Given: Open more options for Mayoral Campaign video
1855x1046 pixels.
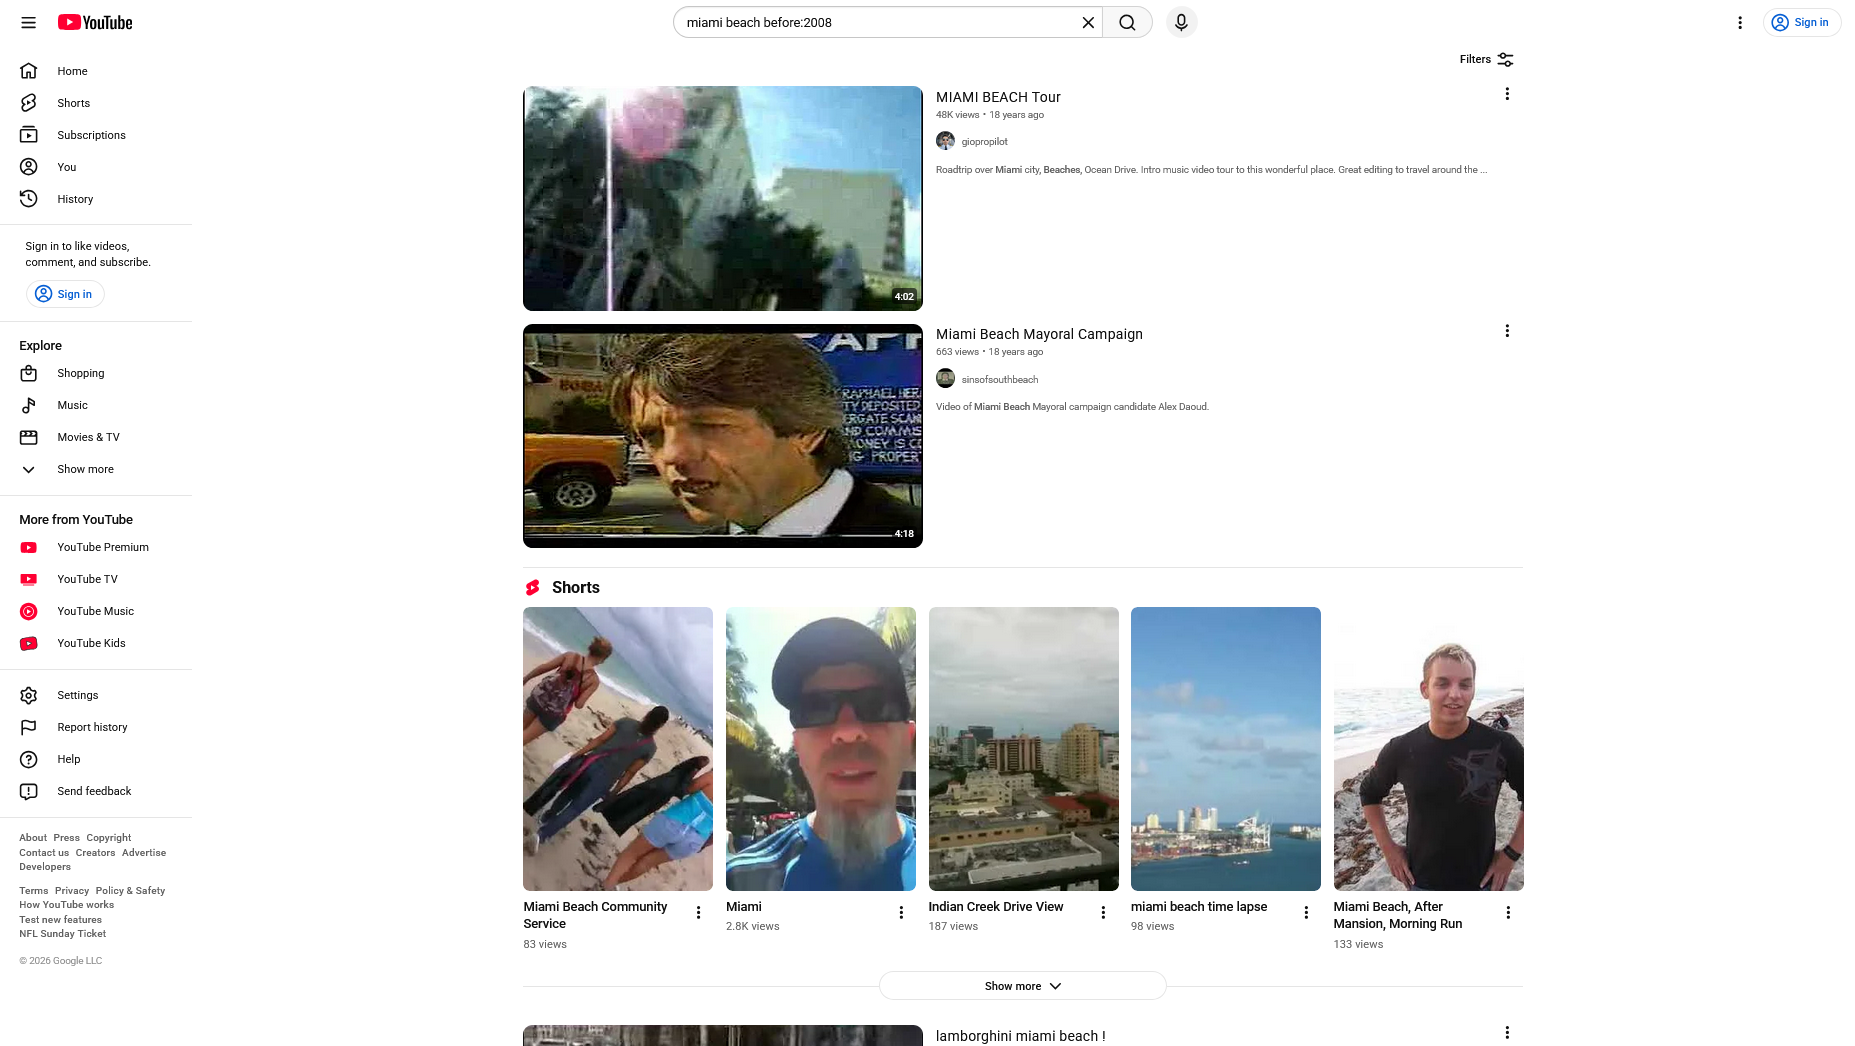Looking at the screenshot, I should click(x=1507, y=331).
